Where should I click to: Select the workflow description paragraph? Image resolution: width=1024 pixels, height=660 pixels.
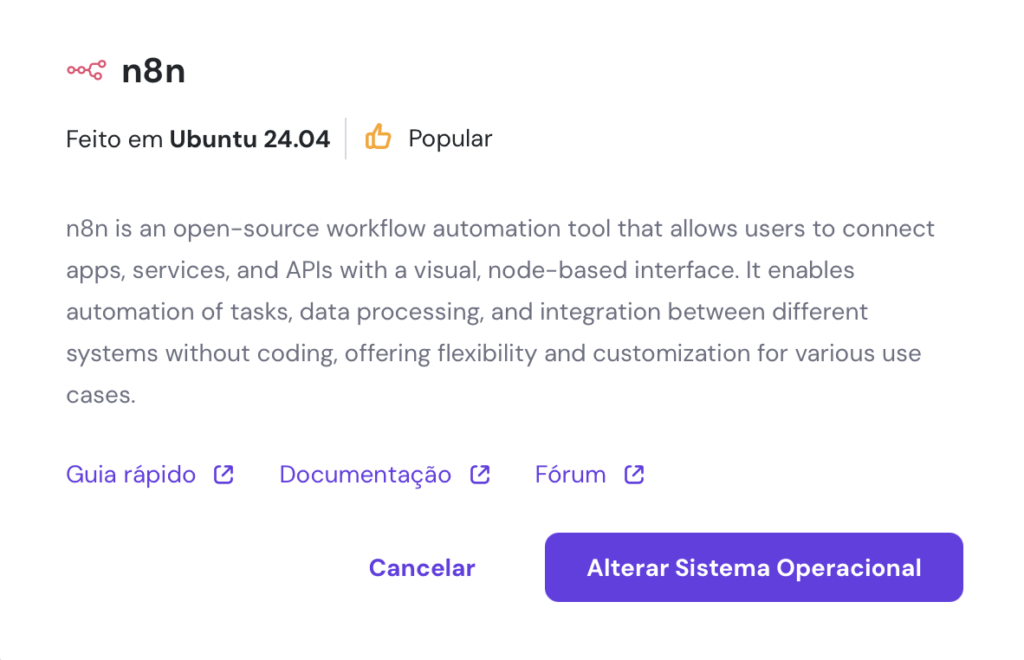[x=500, y=310]
